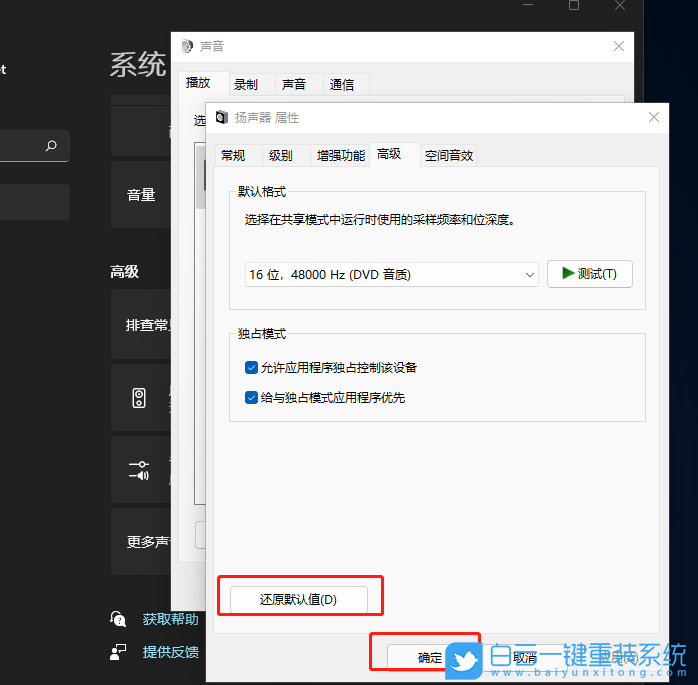698x685 pixels.
Task: Click the Speaker Properties title bar icon
Action: [222, 118]
